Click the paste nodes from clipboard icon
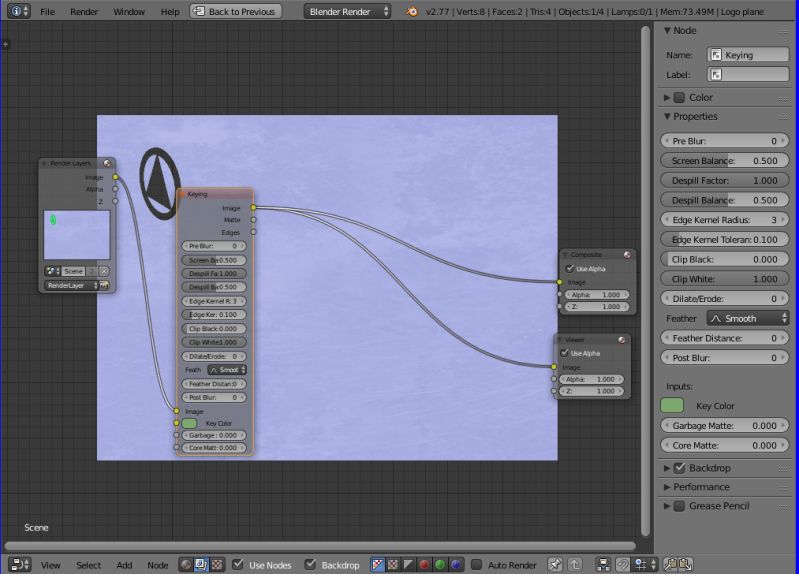 [x=686, y=564]
